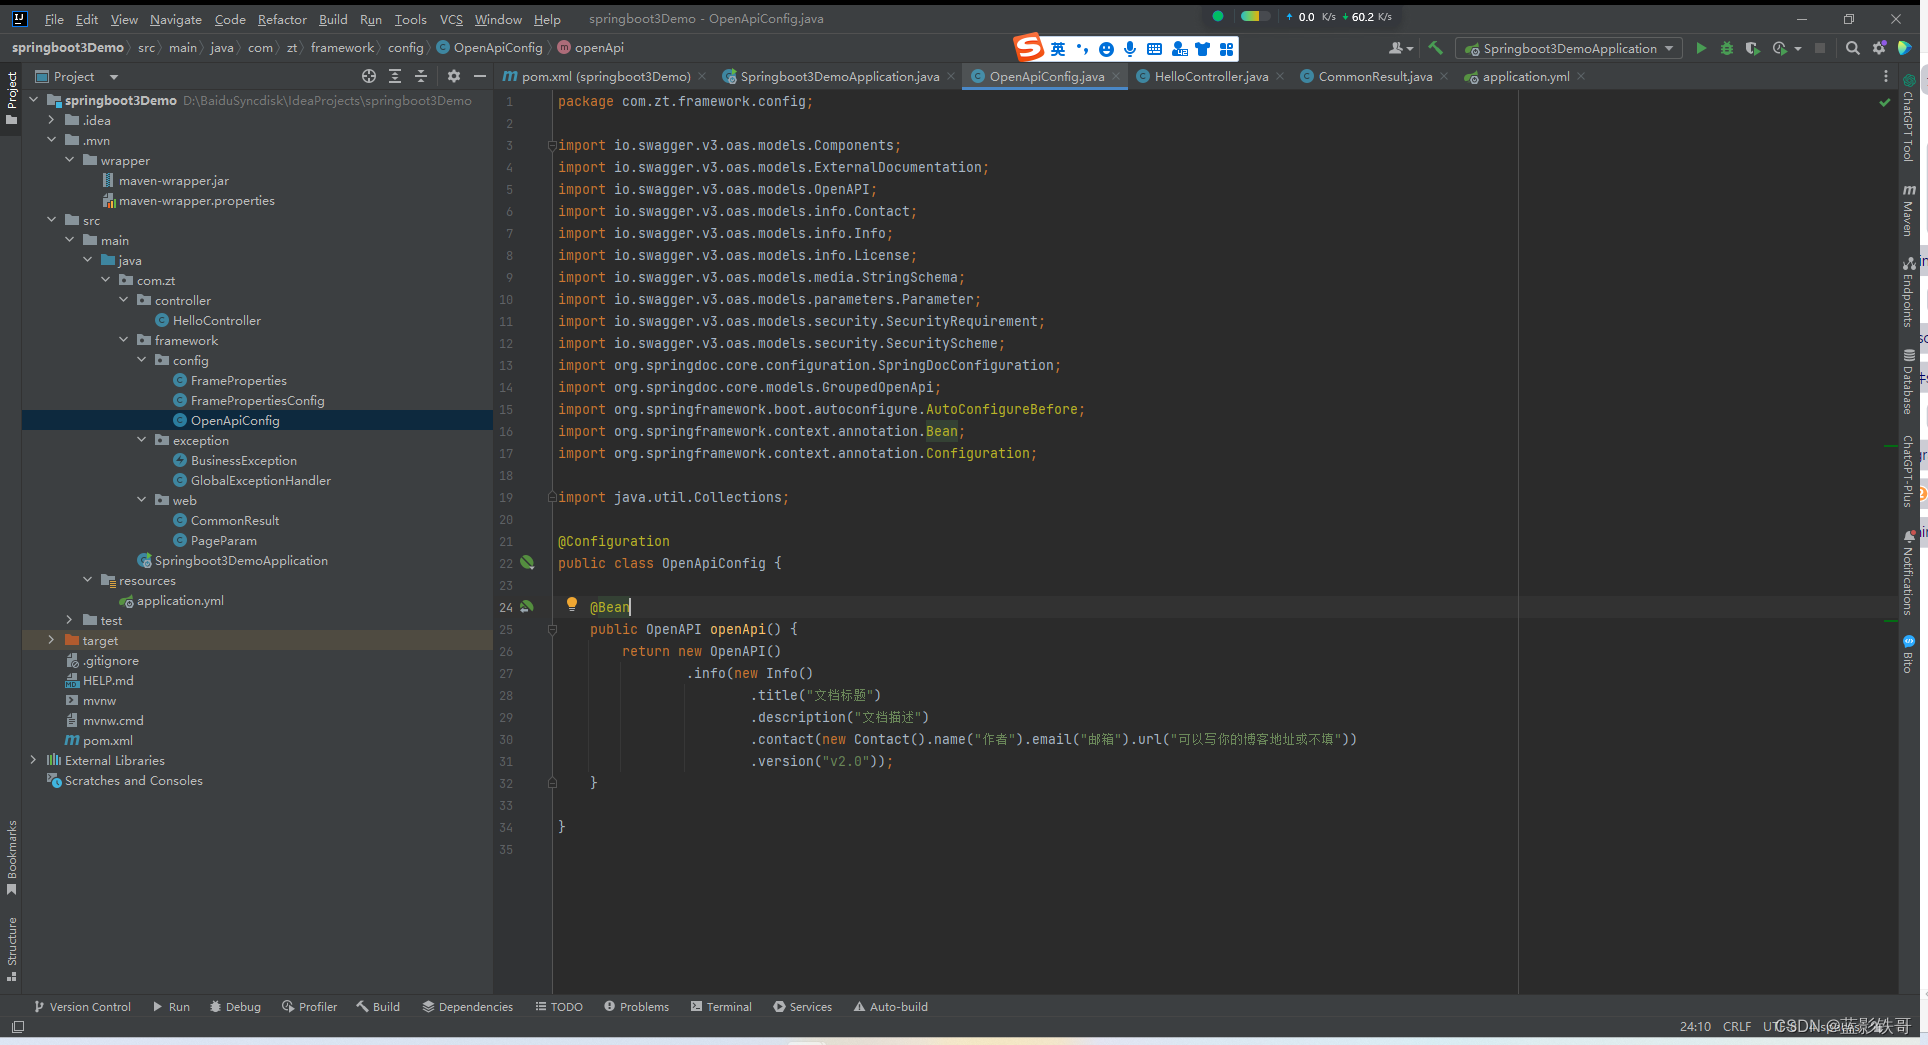
Task: Select FramePropertiesConfig in project tree
Action: click(257, 400)
